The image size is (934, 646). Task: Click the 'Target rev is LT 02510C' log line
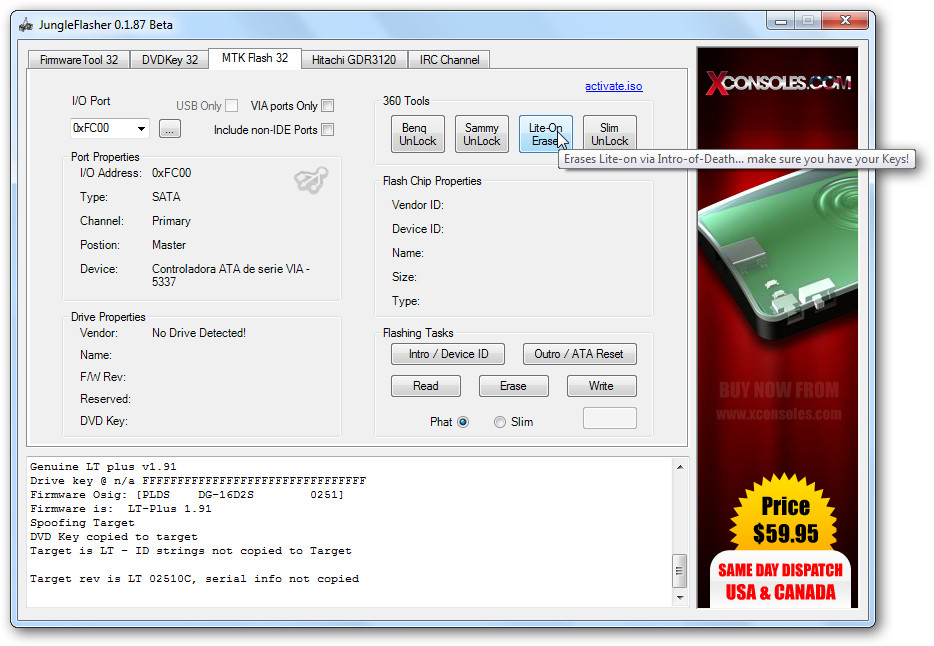coord(194,579)
